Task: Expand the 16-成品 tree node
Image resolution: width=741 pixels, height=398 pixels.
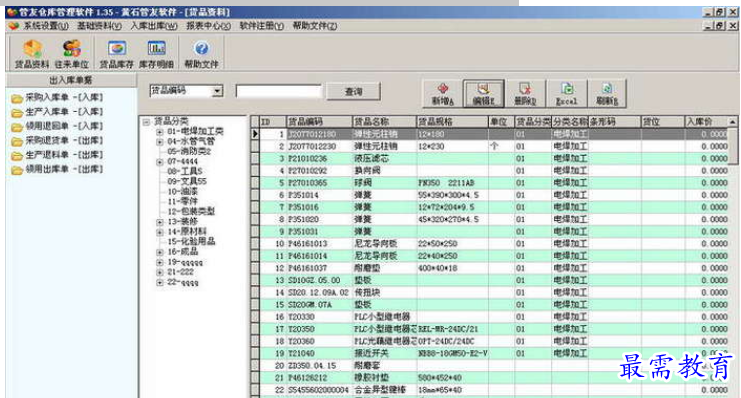Action: pos(160,252)
